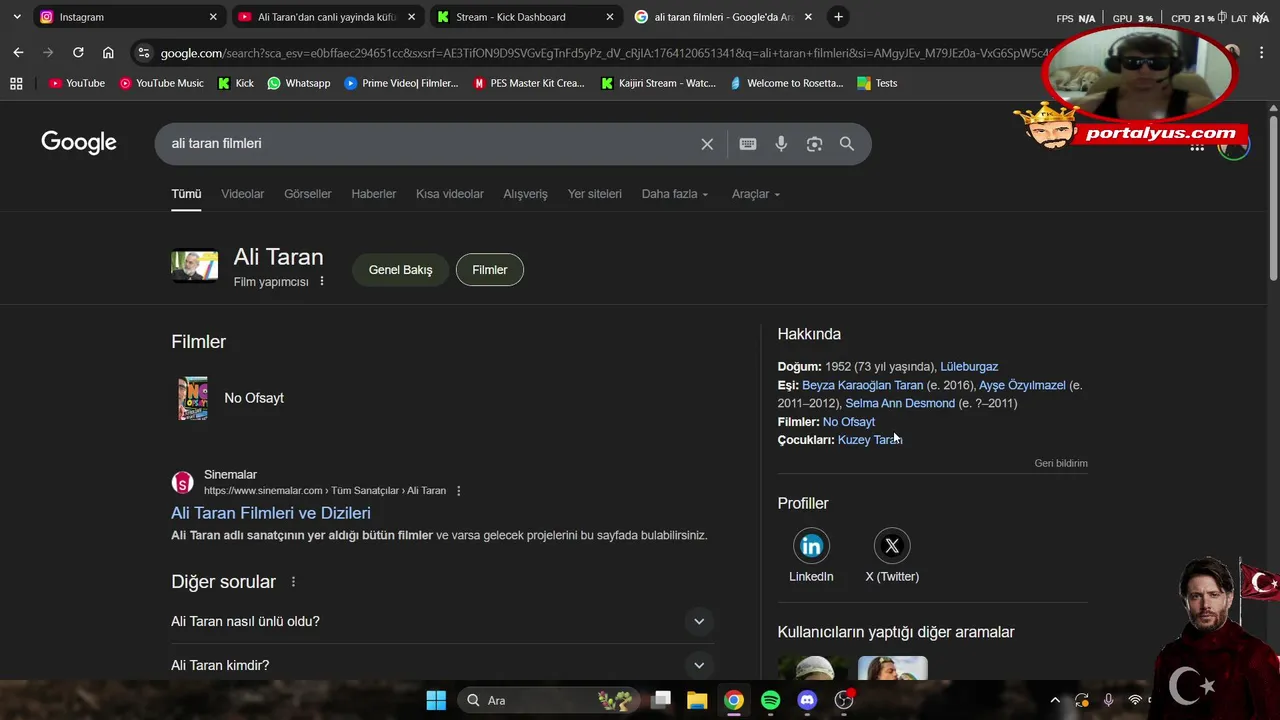
Task: Reload the current page
Action: pyautogui.click(x=78, y=53)
